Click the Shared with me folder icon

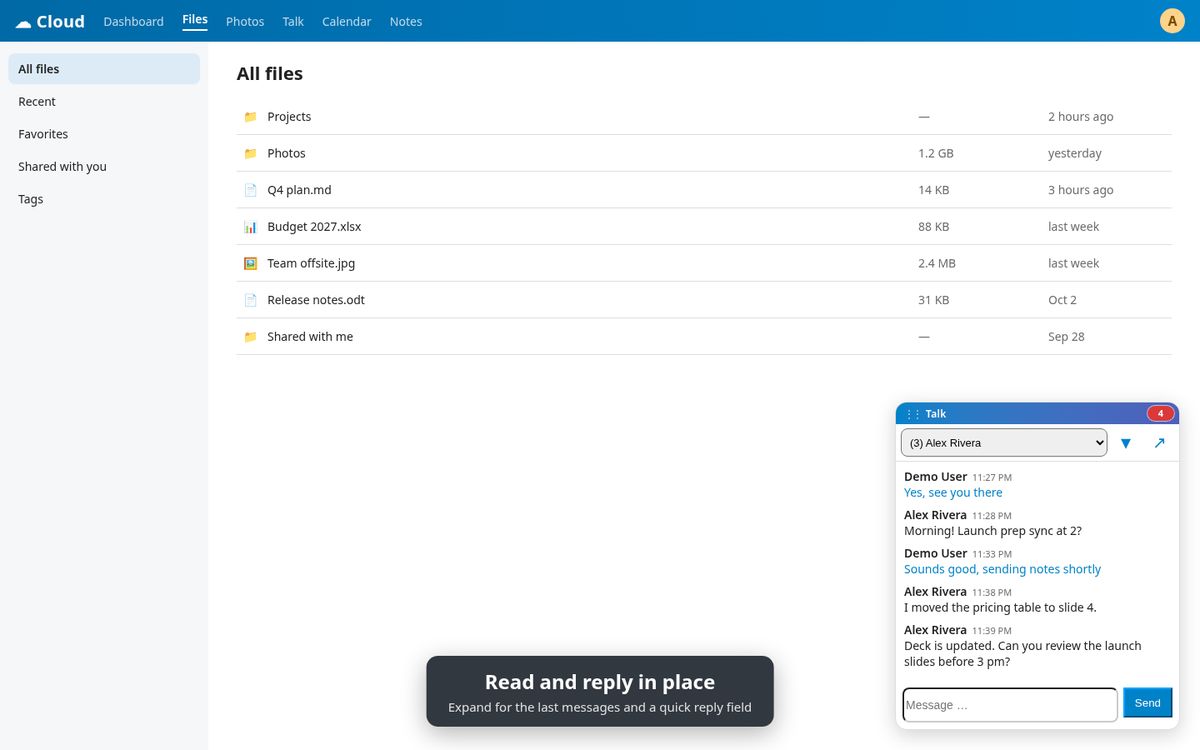(x=250, y=337)
